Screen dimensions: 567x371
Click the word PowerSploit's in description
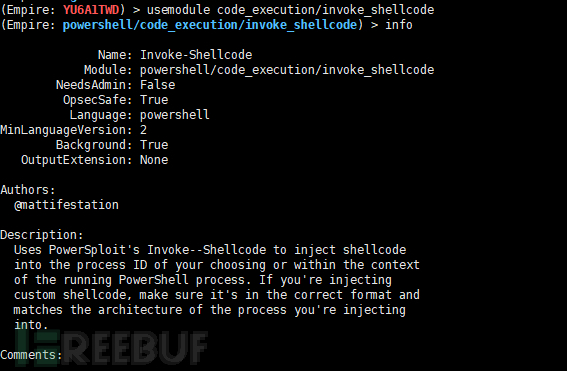(94, 250)
